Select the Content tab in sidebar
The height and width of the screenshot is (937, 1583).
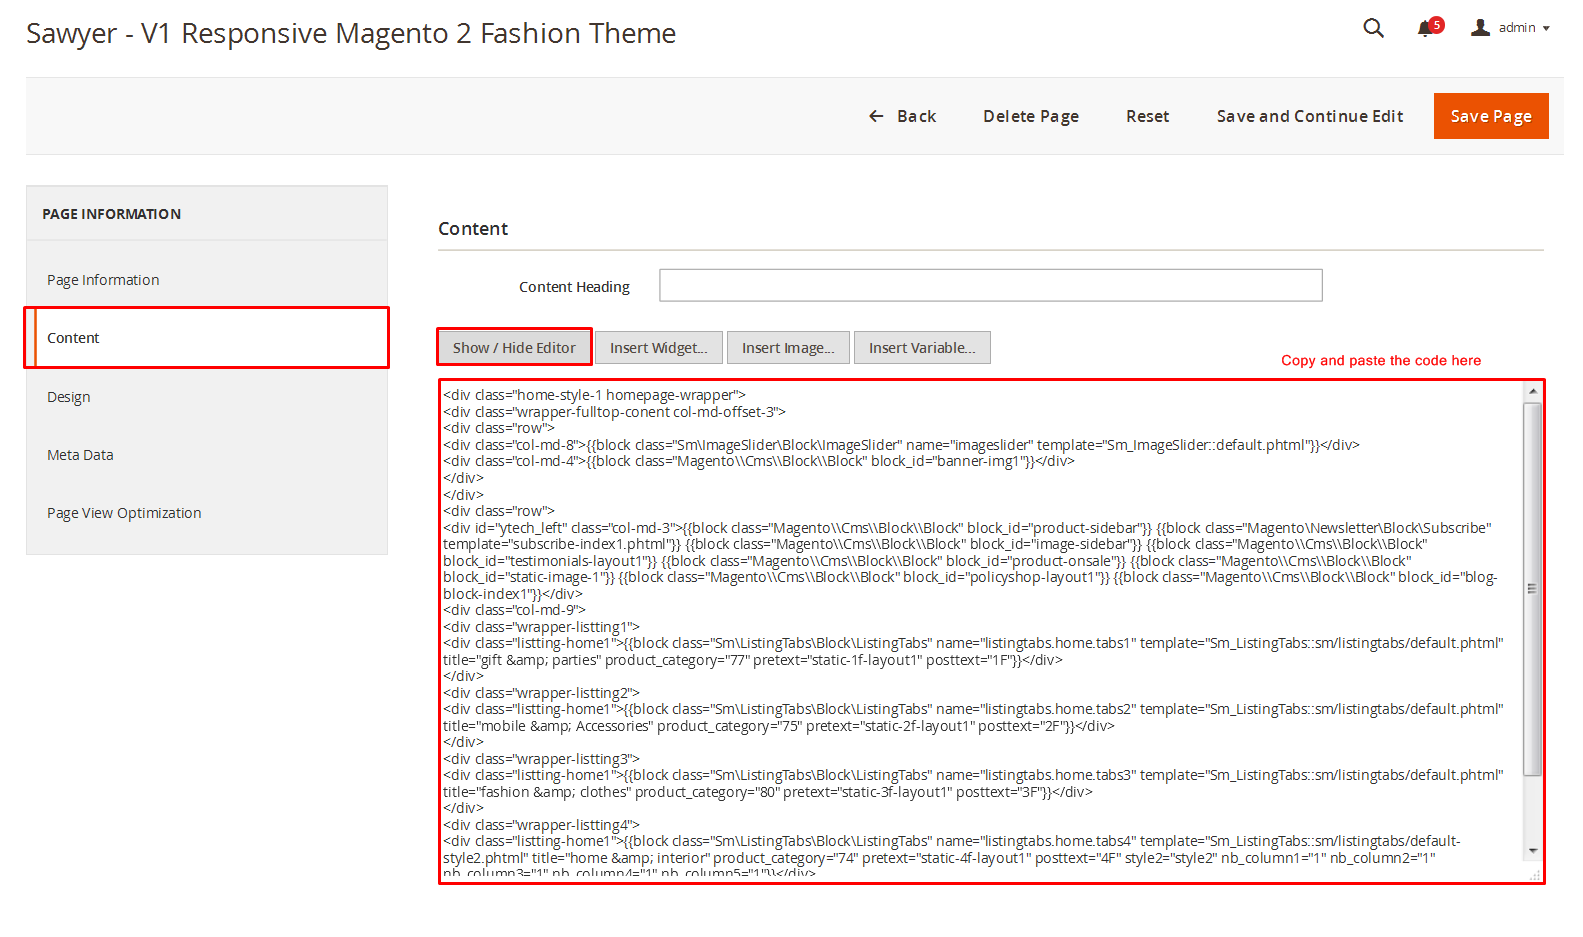[x=206, y=338]
